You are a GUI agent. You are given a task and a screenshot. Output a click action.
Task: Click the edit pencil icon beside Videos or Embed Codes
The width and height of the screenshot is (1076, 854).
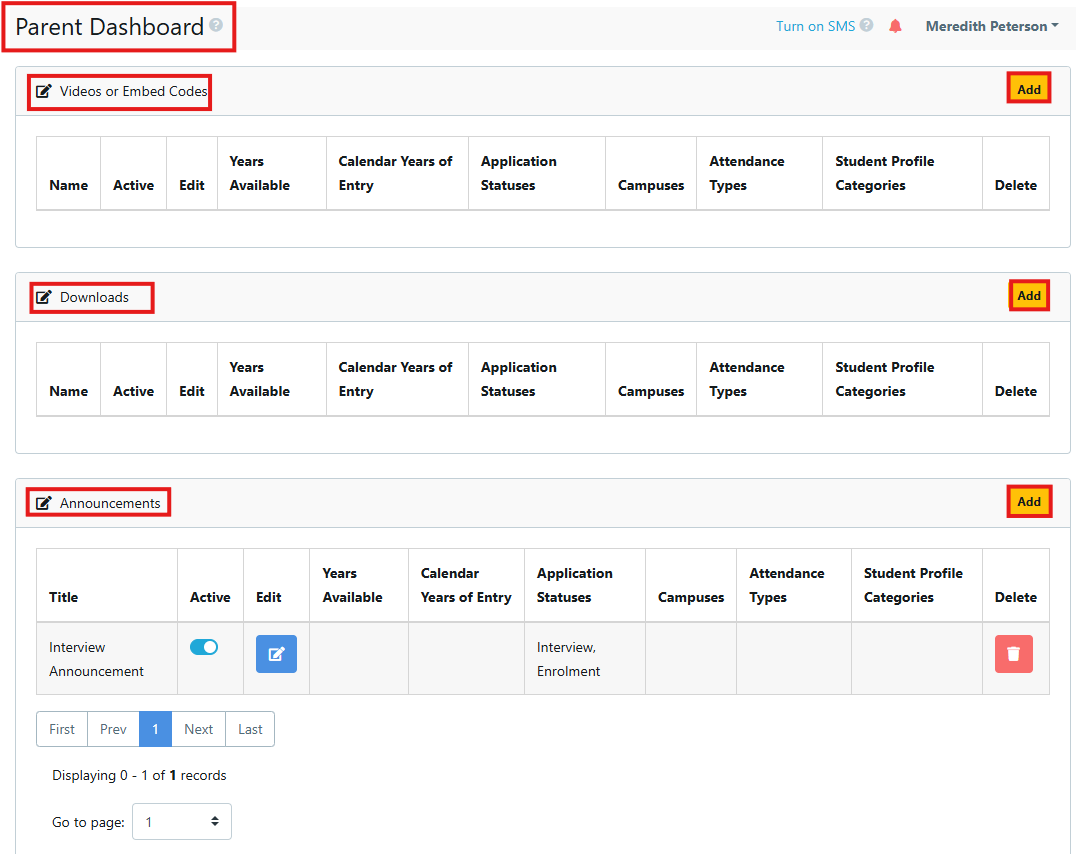pyautogui.click(x=42, y=91)
